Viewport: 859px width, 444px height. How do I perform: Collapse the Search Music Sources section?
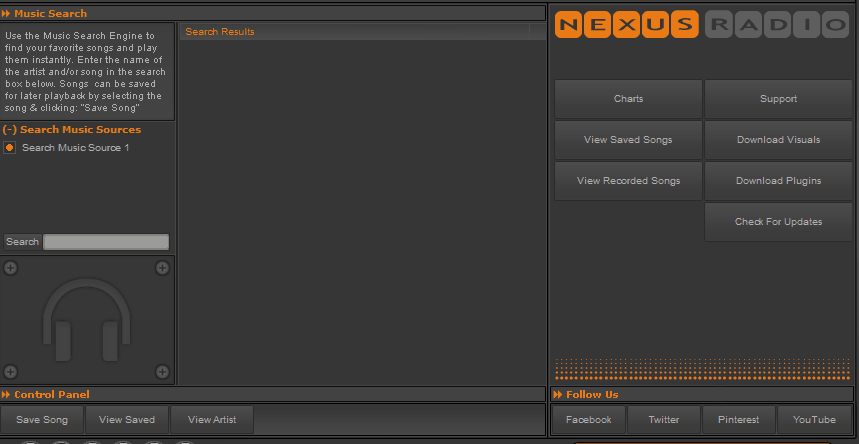(9, 130)
